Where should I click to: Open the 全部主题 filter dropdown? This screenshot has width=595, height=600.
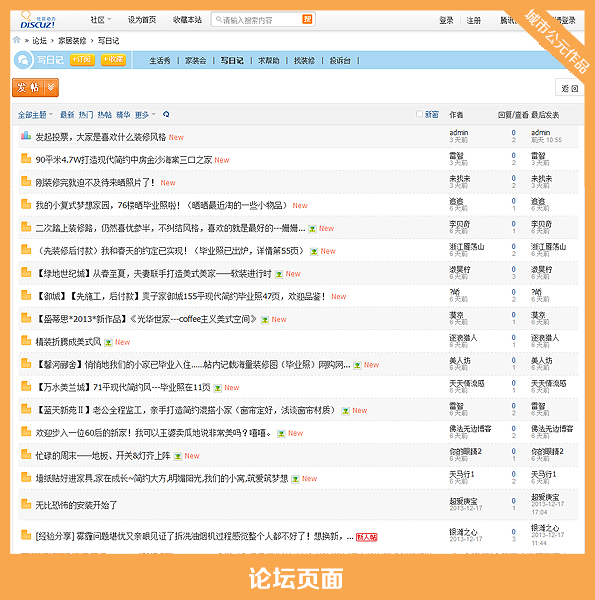pos(35,114)
